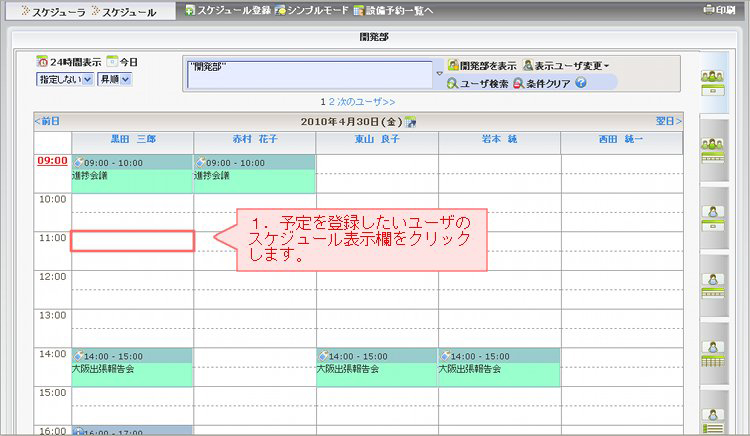This screenshot has width=750, height=436.
Task: Open 東山's 14:00 大阪出張報告会 event
Action: [376, 368]
